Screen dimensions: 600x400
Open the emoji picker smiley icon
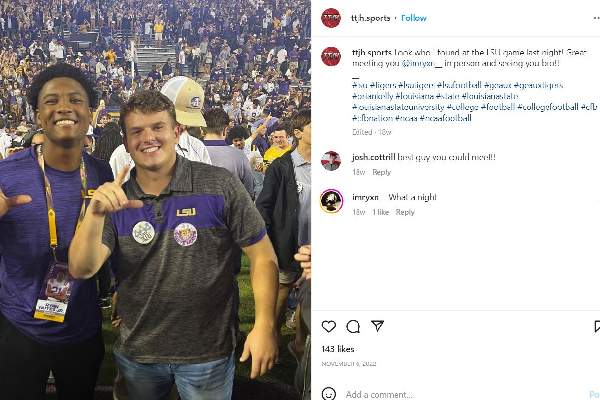(x=329, y=394)
